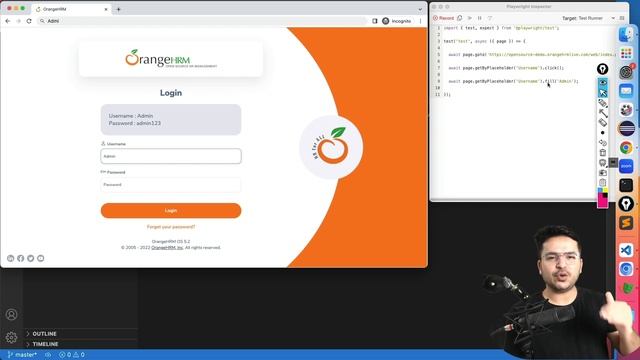
Task: Open the VS Code Accounts icon
Action: (11, 314)
